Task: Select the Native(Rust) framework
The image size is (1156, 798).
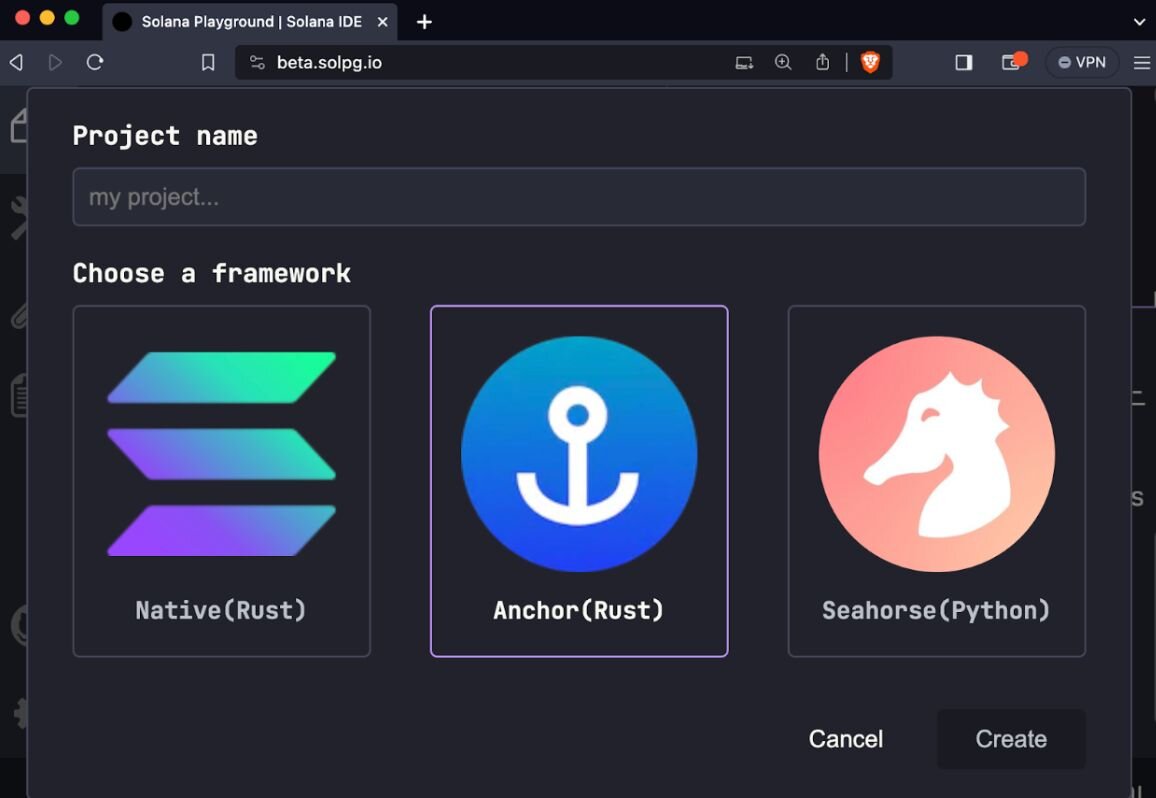Action: pos(221,480)
